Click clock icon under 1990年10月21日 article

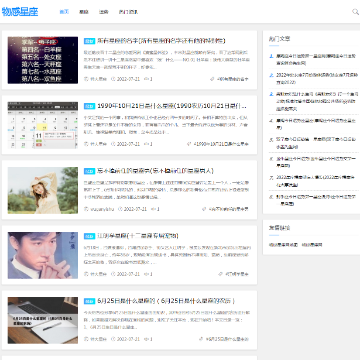coord(113,144)
